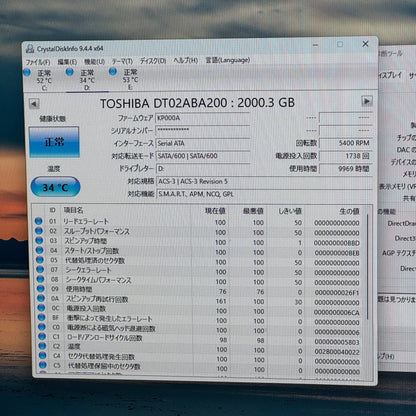The image size is (416, 416).
Task: Click the 正常 health status button
Action: coord(54,142)
